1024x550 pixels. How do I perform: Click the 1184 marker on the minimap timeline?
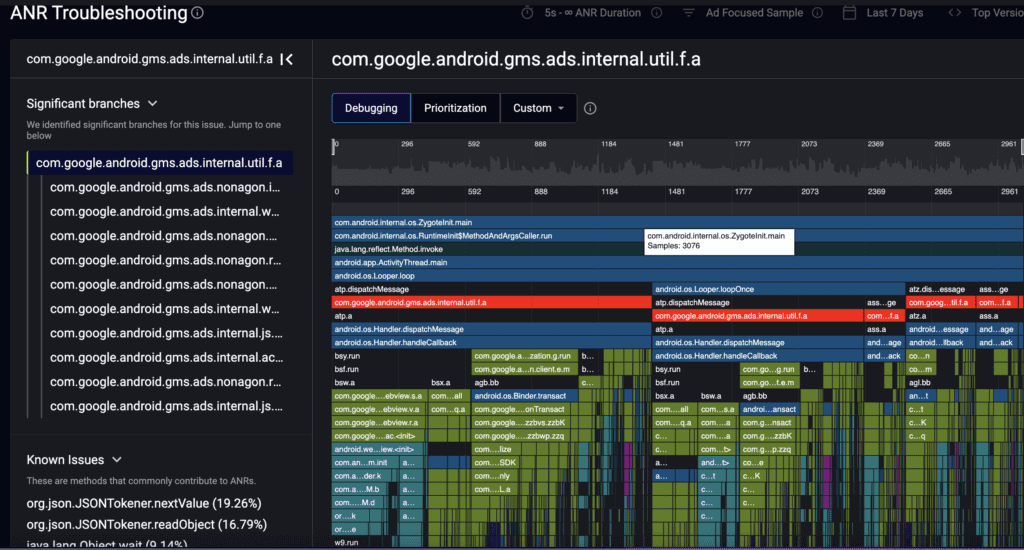(x=609, y=144)
